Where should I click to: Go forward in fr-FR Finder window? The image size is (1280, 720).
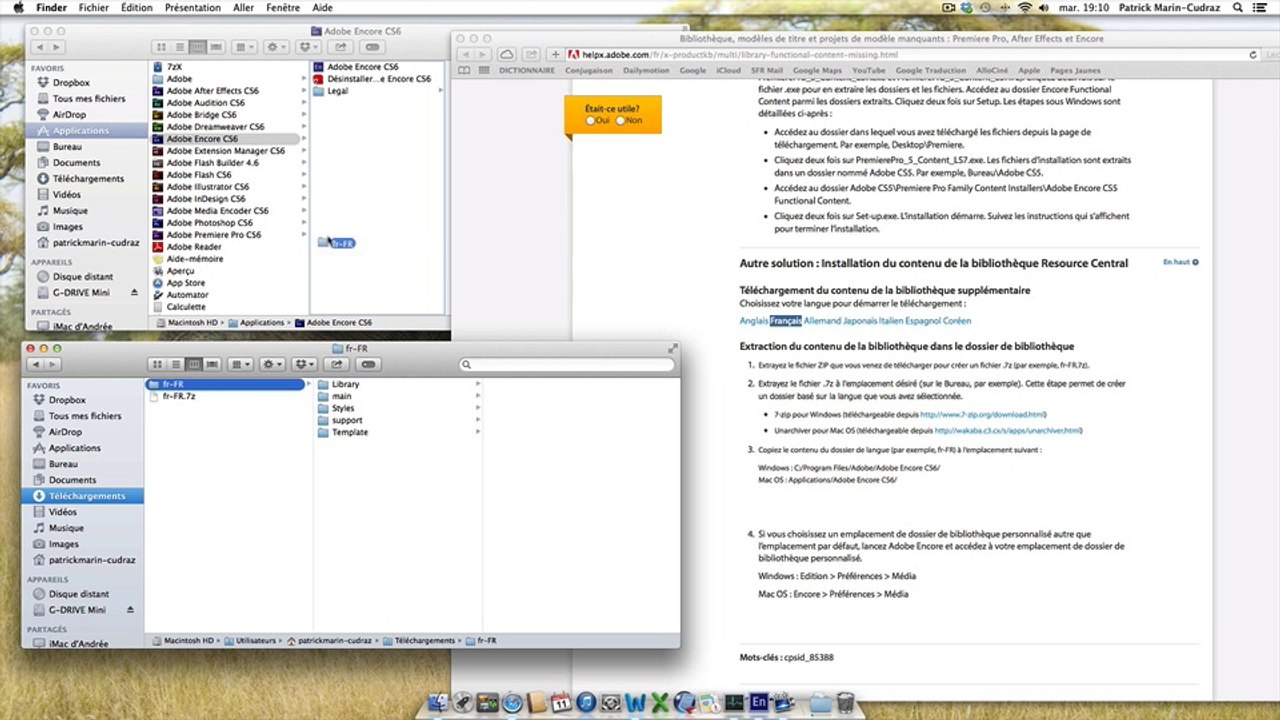click(55, 364)
